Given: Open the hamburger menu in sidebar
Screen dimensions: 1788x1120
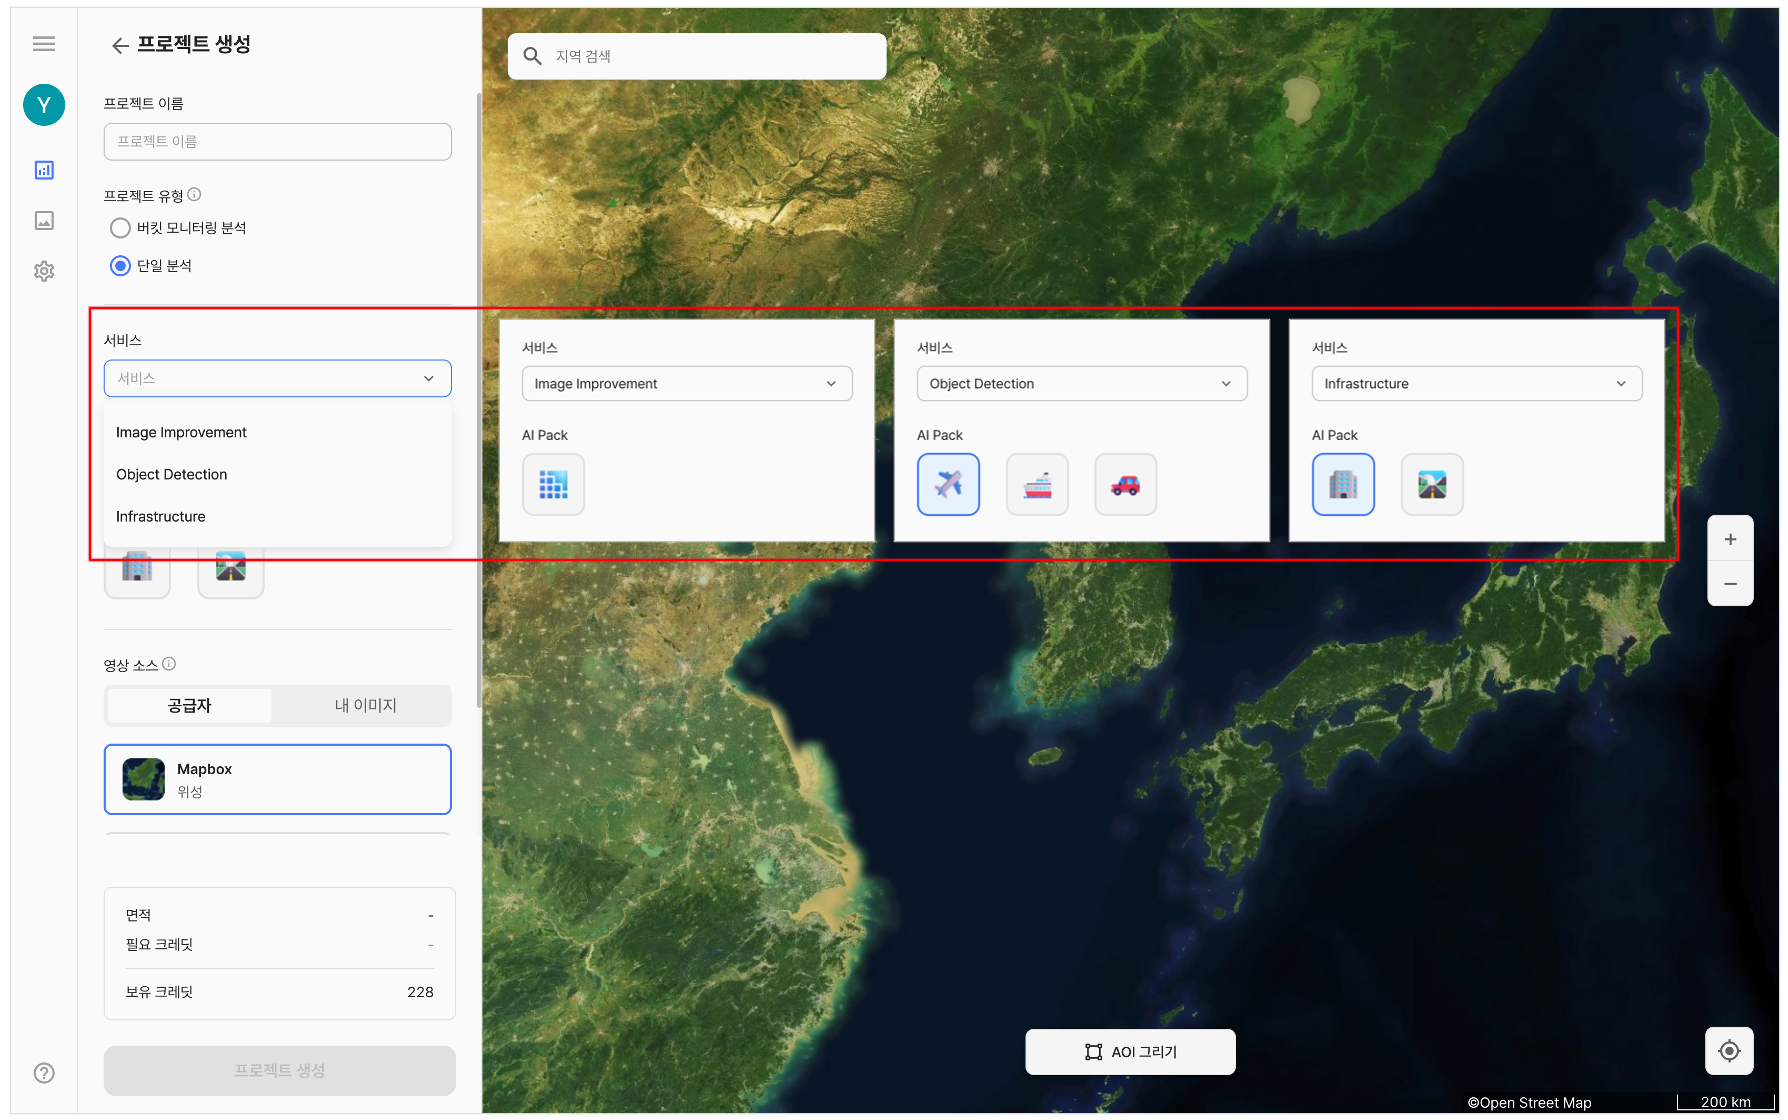Looking at the screenshot, I should pyautogui.click(x=44, y=43).
